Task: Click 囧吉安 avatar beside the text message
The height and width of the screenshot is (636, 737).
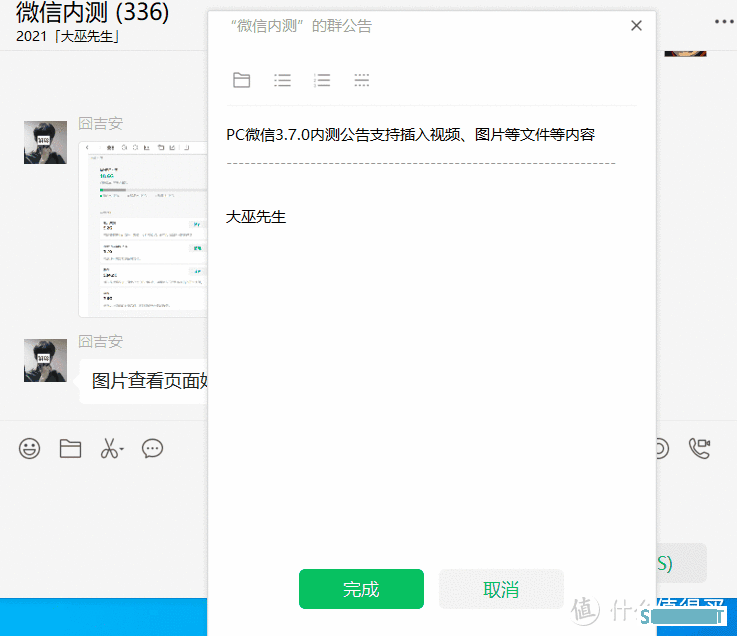Action: pyautogui.click(x=45, y=361)
